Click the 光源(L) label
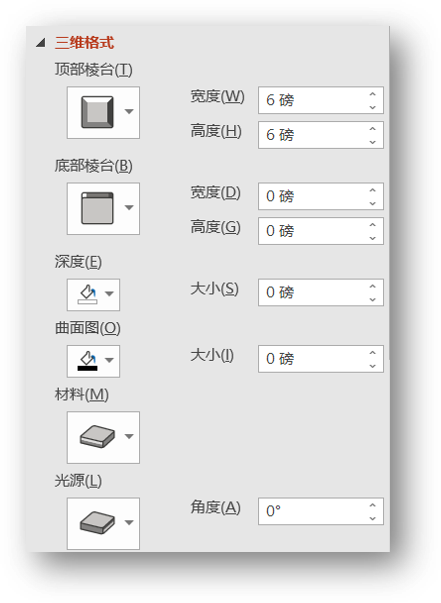The width and height of the screenshot is (441, 603). coord(78,481)
